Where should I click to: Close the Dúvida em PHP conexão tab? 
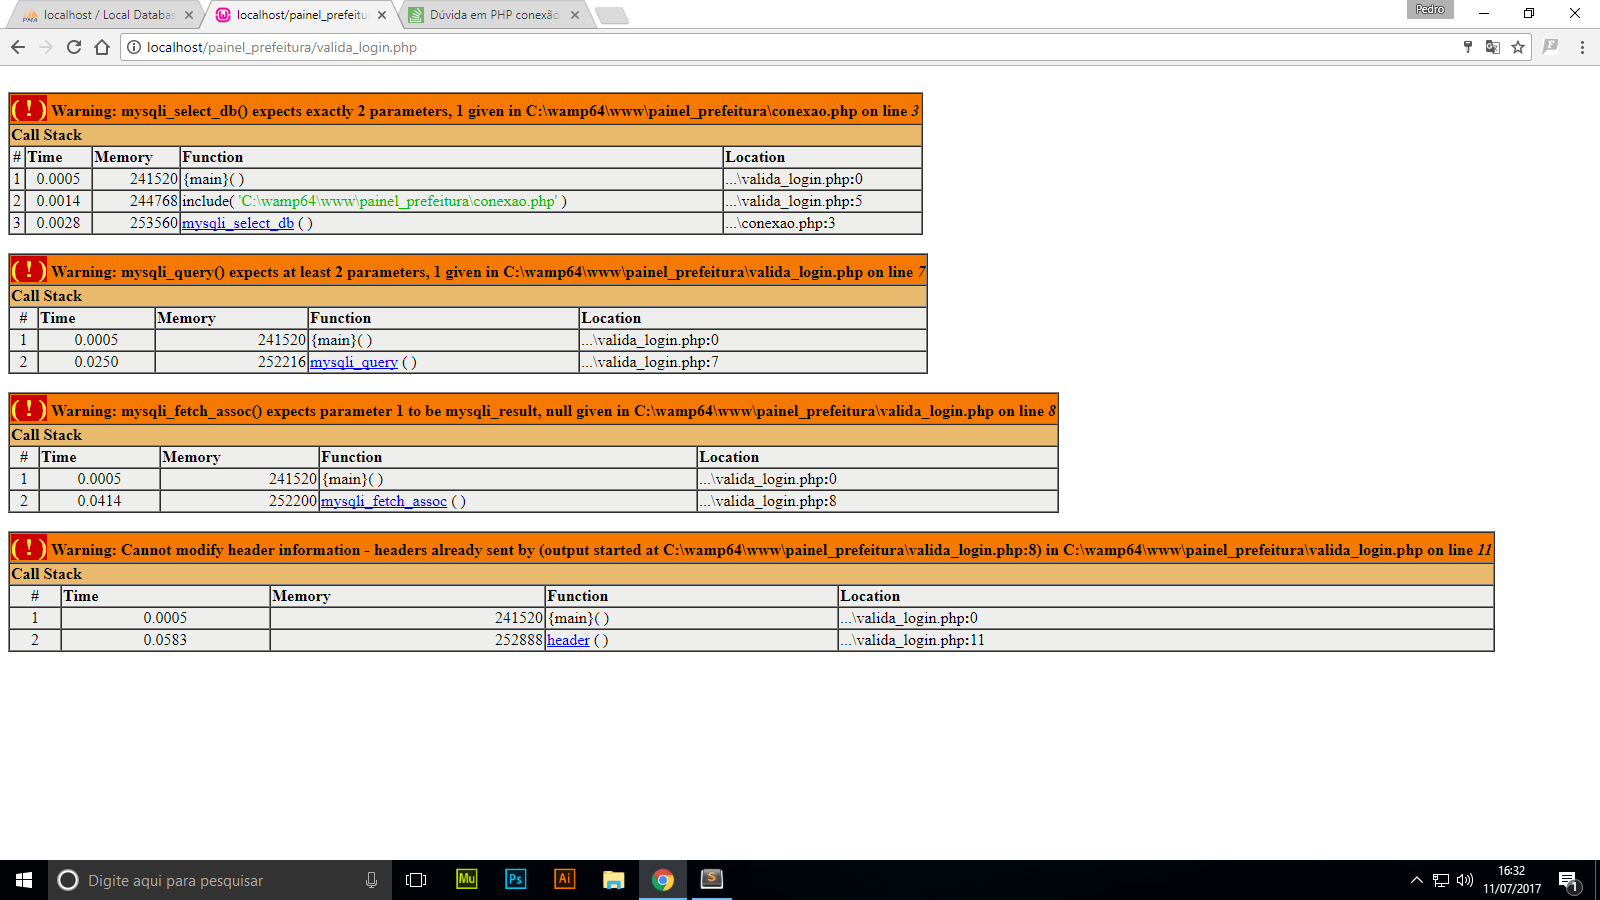(x=575, y=15)
